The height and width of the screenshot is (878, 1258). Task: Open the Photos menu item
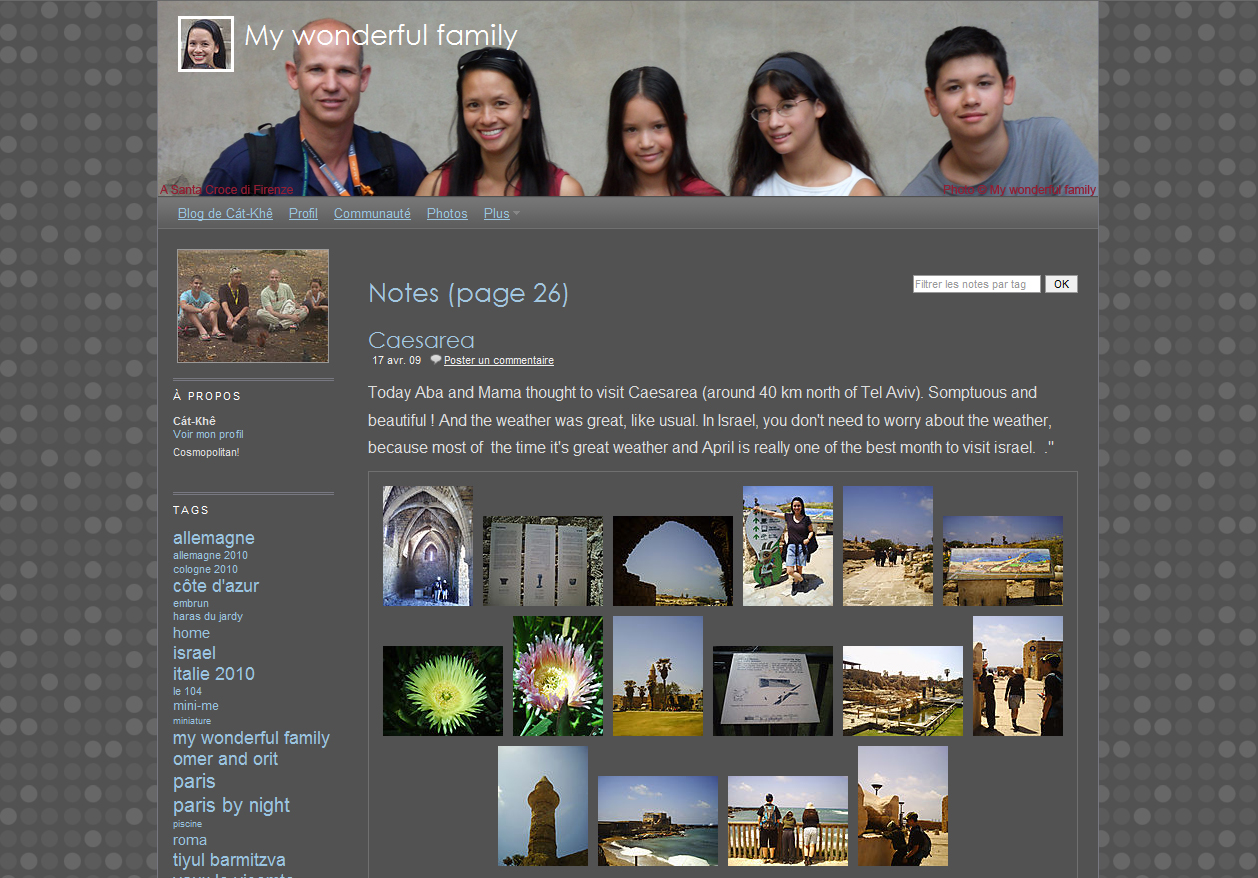point(447,214)
